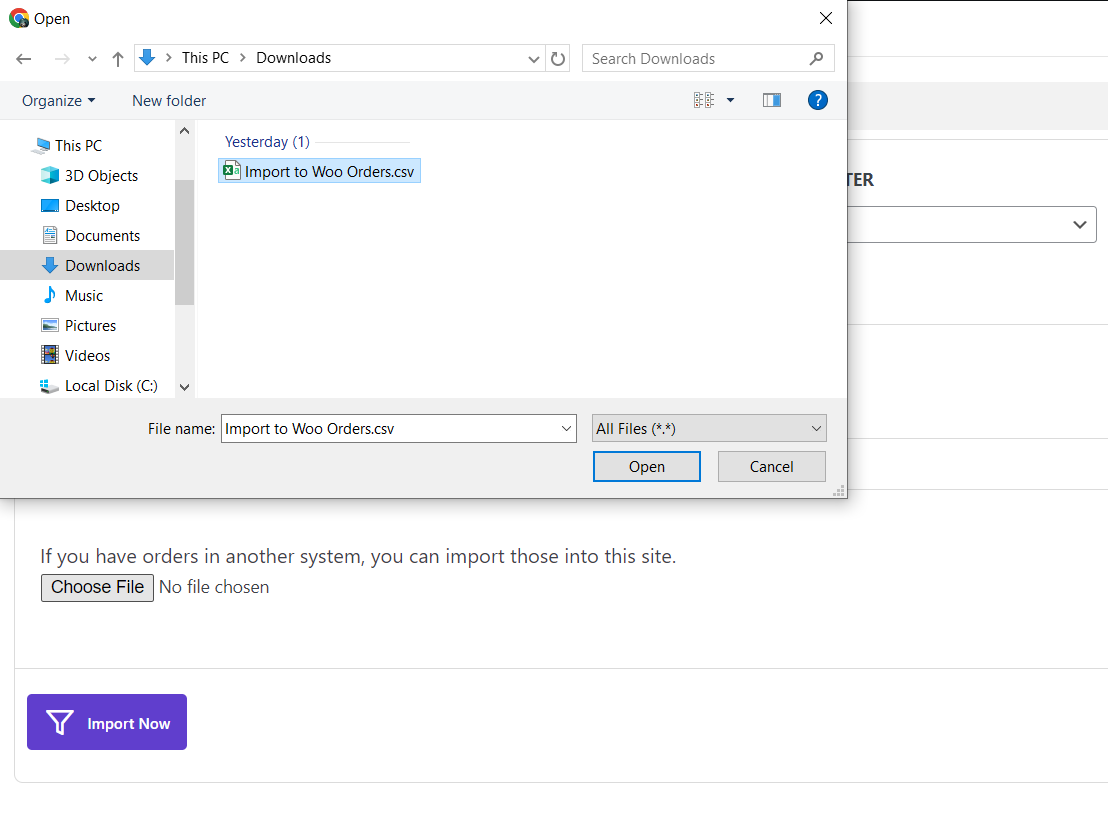Expand the view options dropdown arrow
Image resolution: width=1108 pixels, height=839 pixels.
[x=730, y=100]
